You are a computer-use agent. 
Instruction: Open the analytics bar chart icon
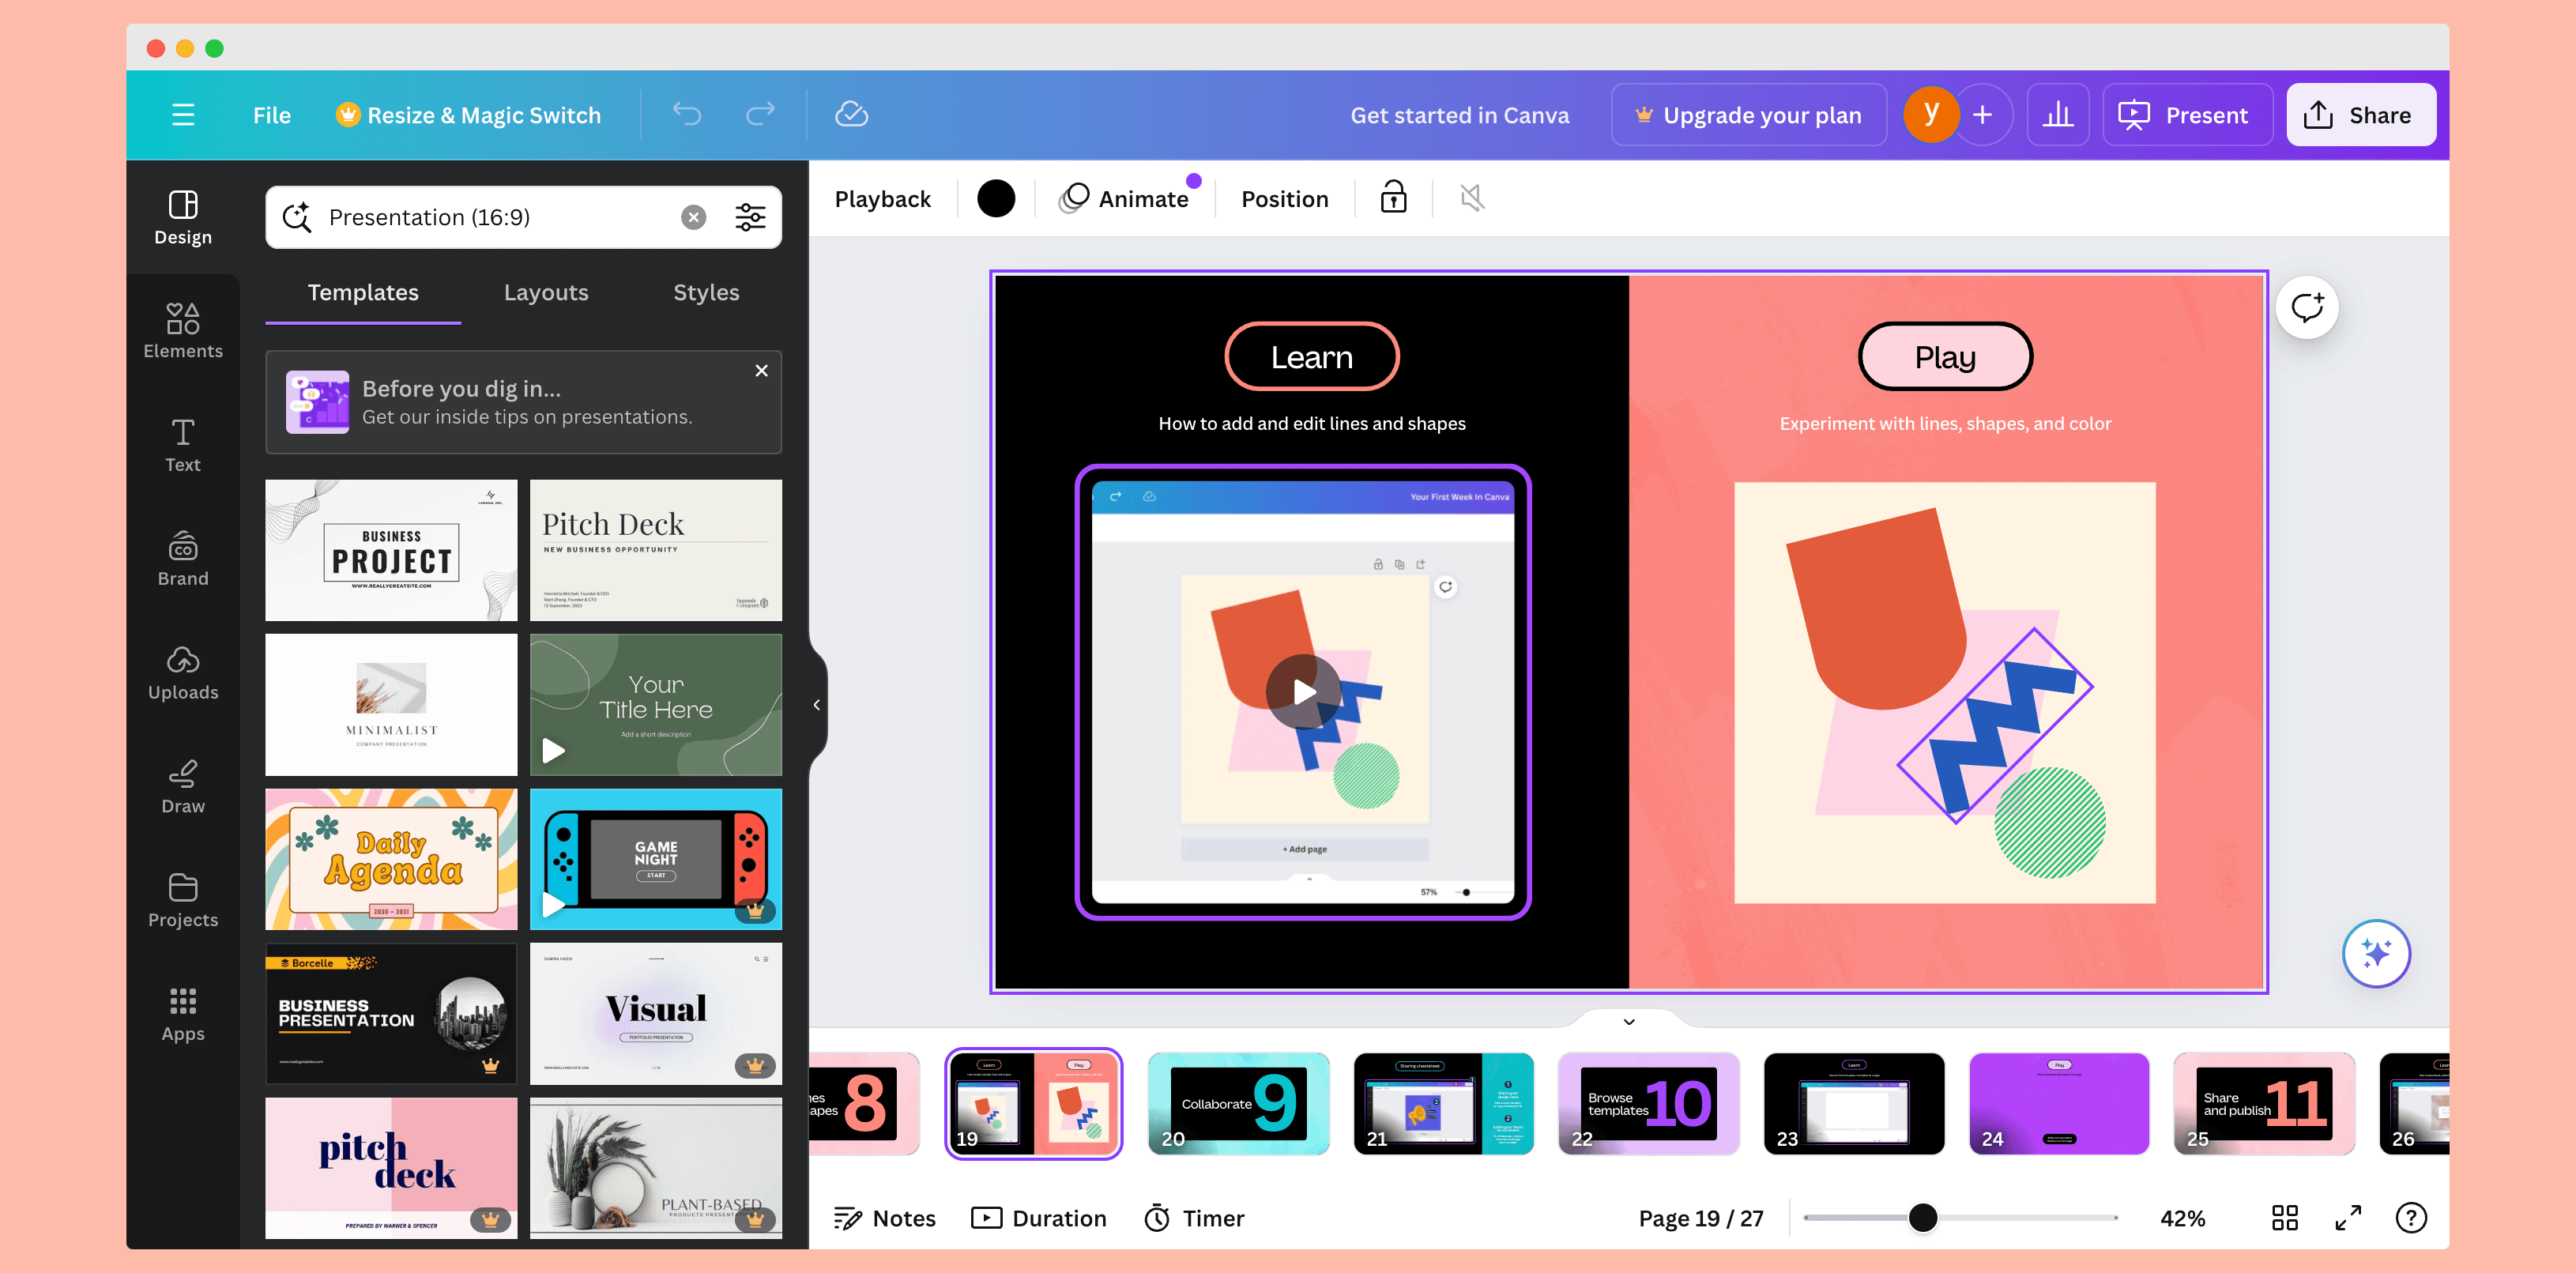click(2057, 115)
